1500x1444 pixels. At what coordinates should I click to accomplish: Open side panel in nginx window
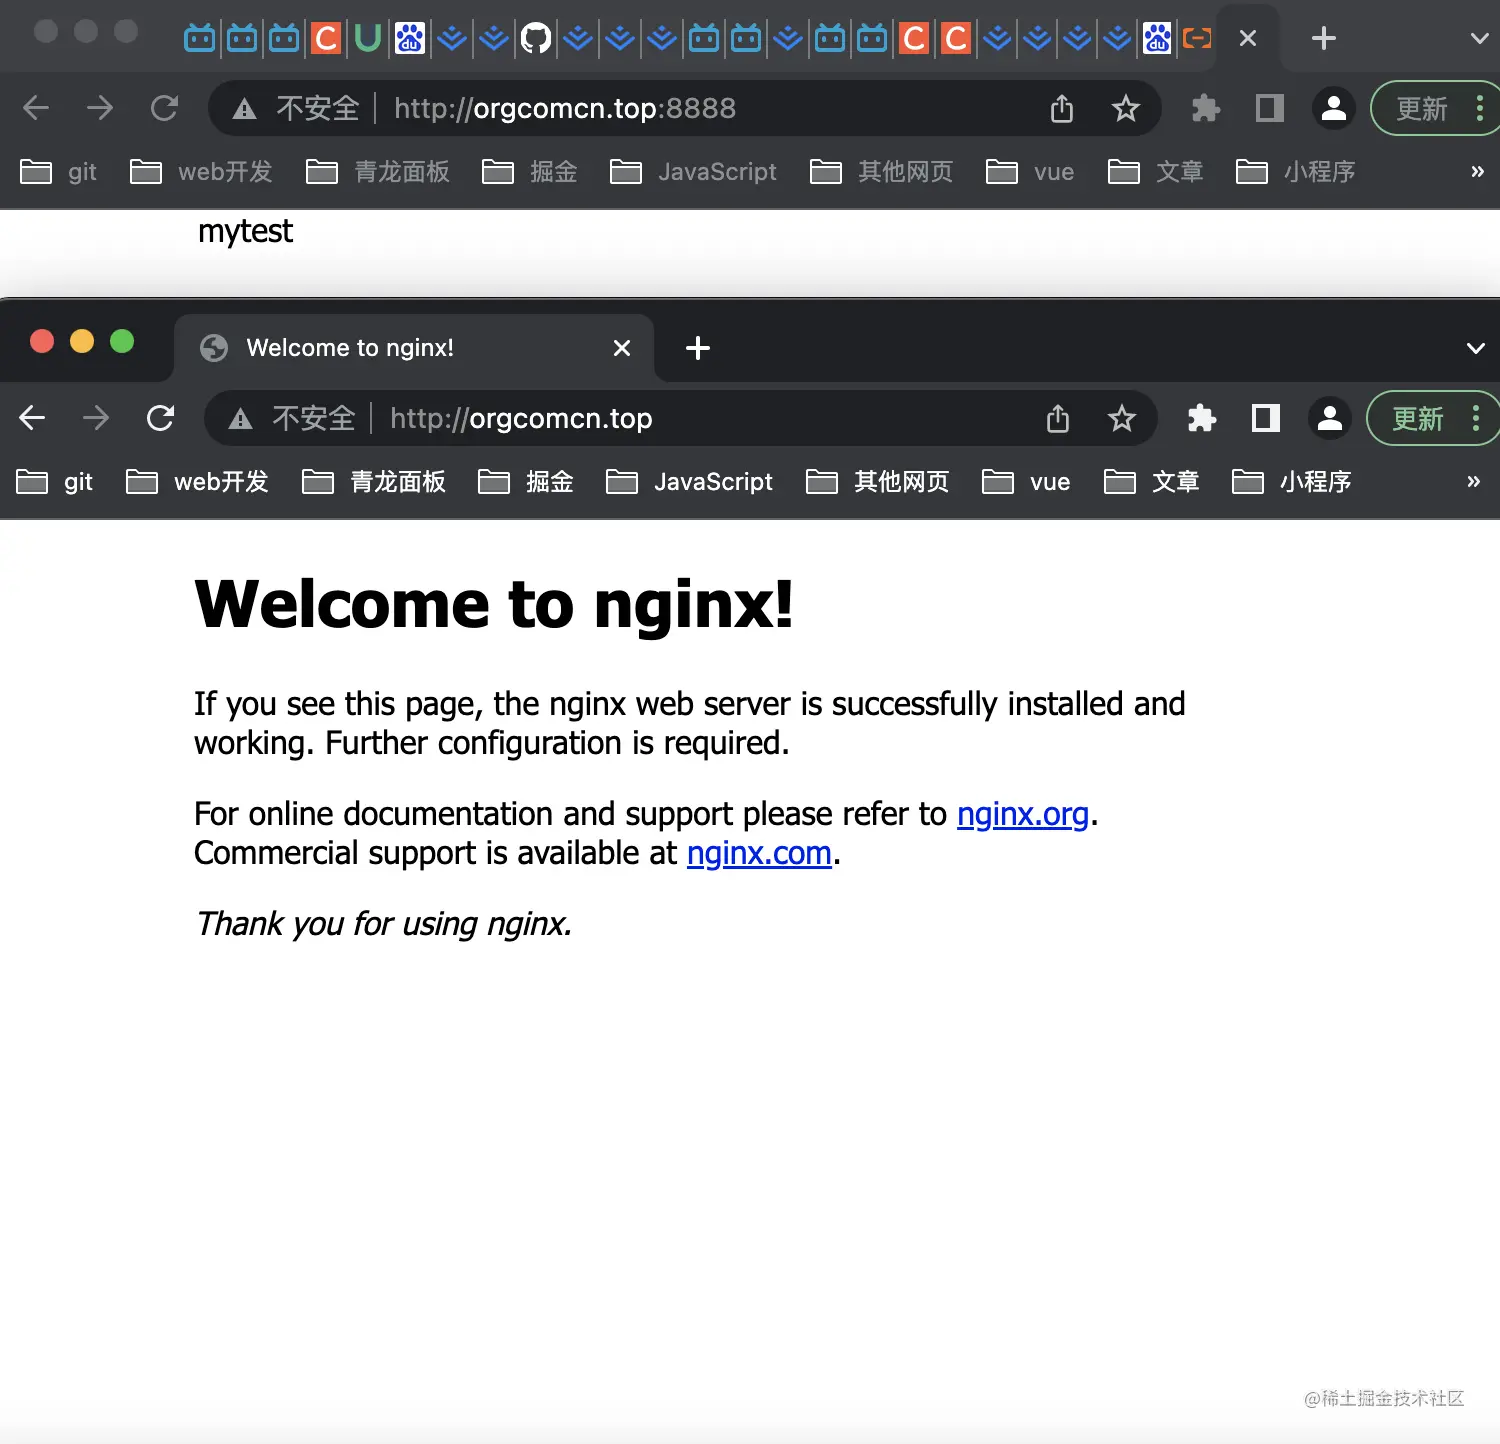(x=1266, y=418)
